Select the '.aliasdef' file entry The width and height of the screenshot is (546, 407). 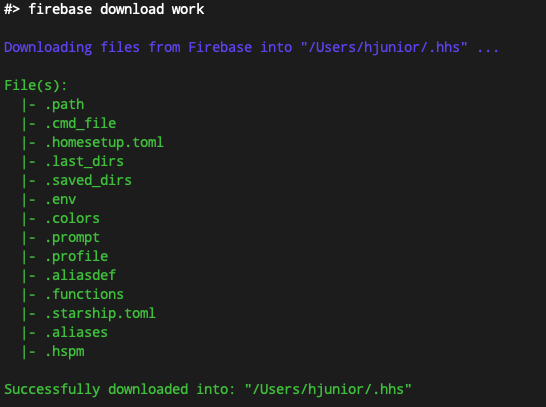[x=80, y=275]
